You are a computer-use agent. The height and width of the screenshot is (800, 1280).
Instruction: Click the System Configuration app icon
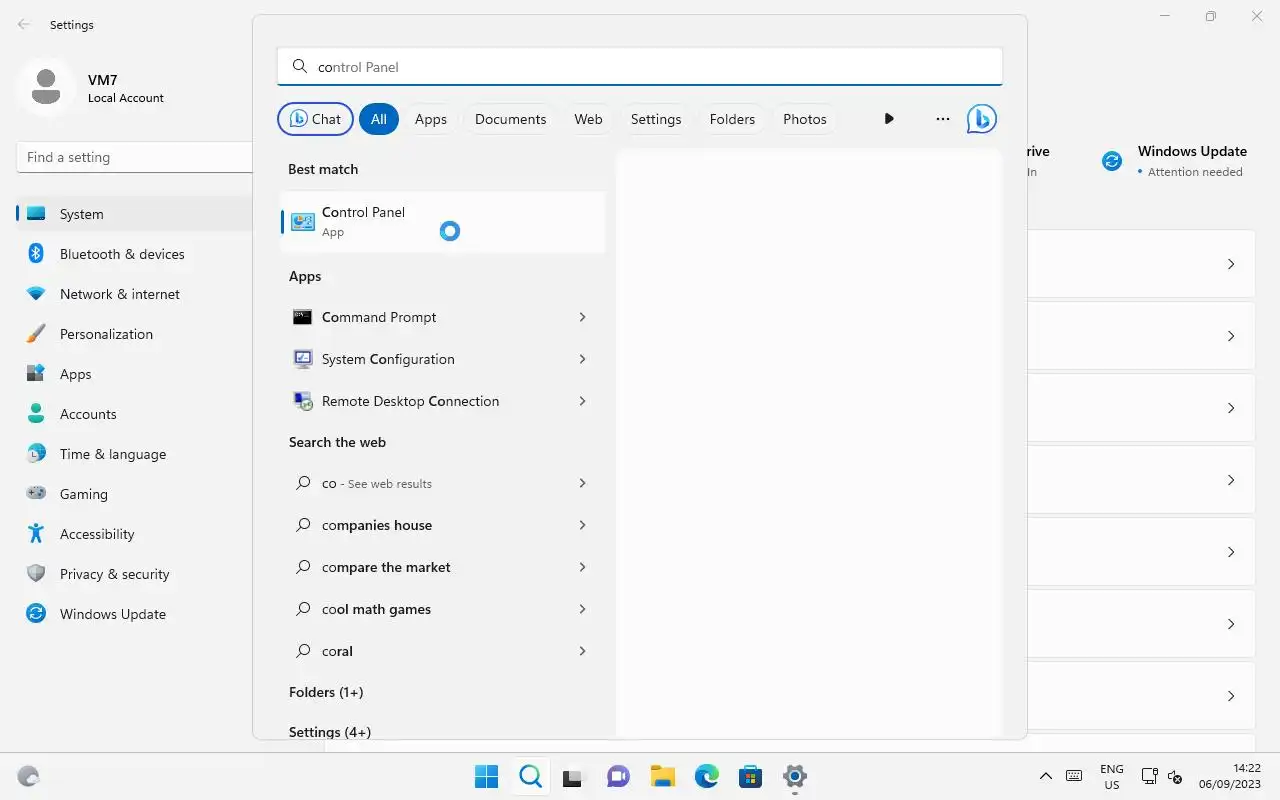[x=302, y=359]
